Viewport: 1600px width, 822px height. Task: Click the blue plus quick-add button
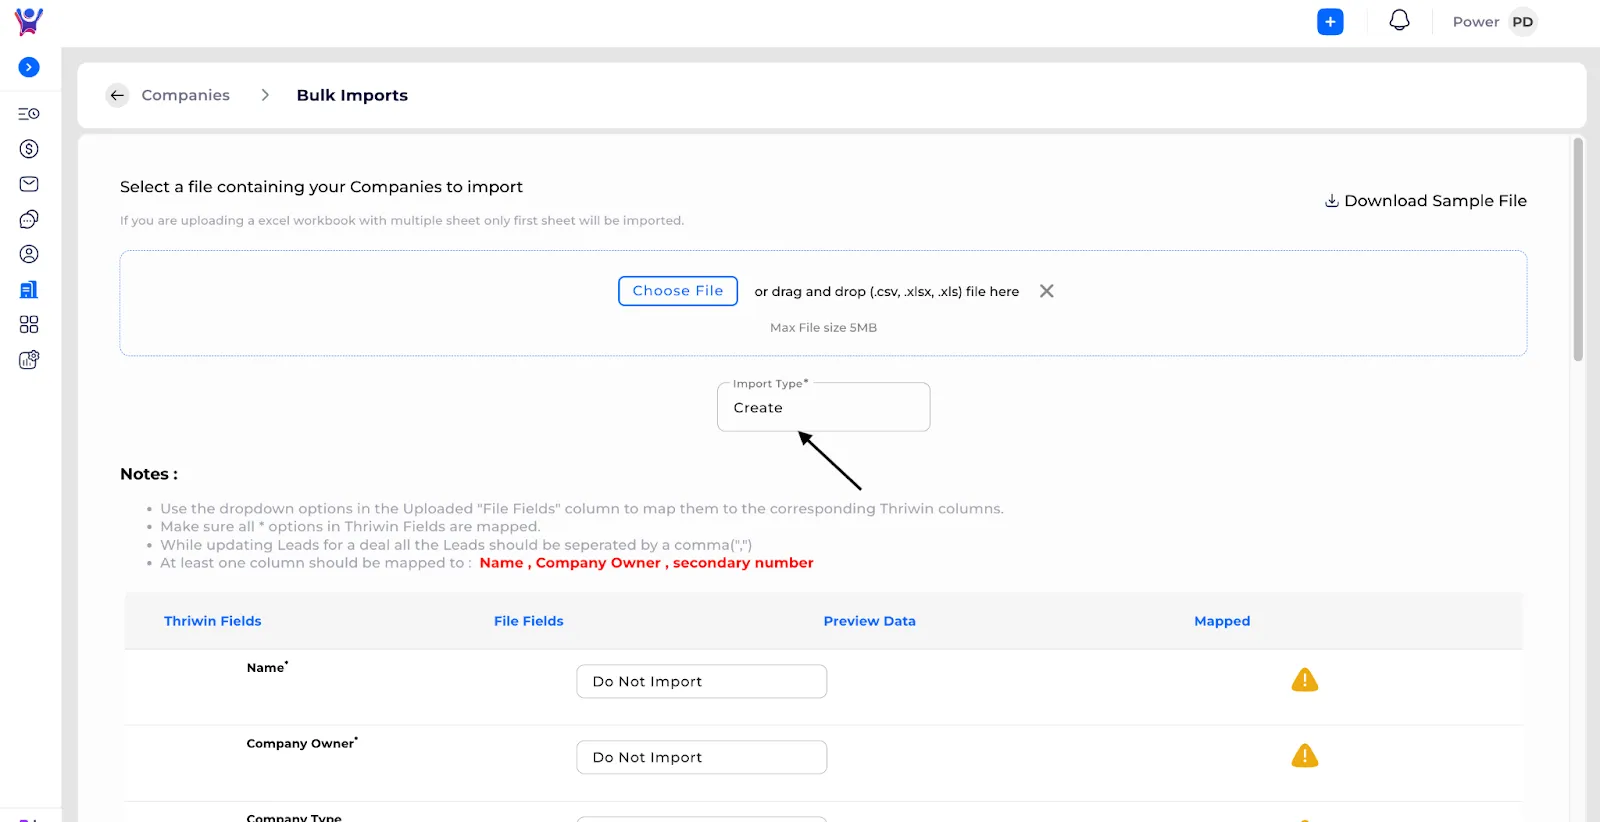point(1330,22)
